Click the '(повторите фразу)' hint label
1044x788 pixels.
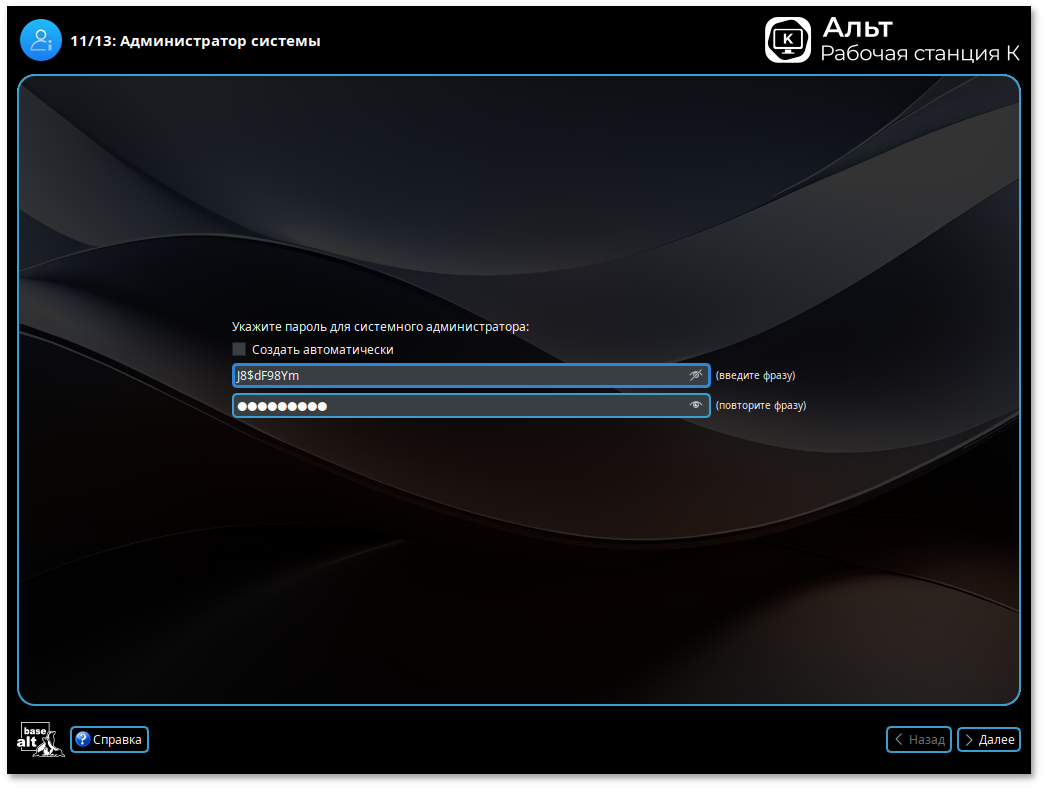[760, 406]
